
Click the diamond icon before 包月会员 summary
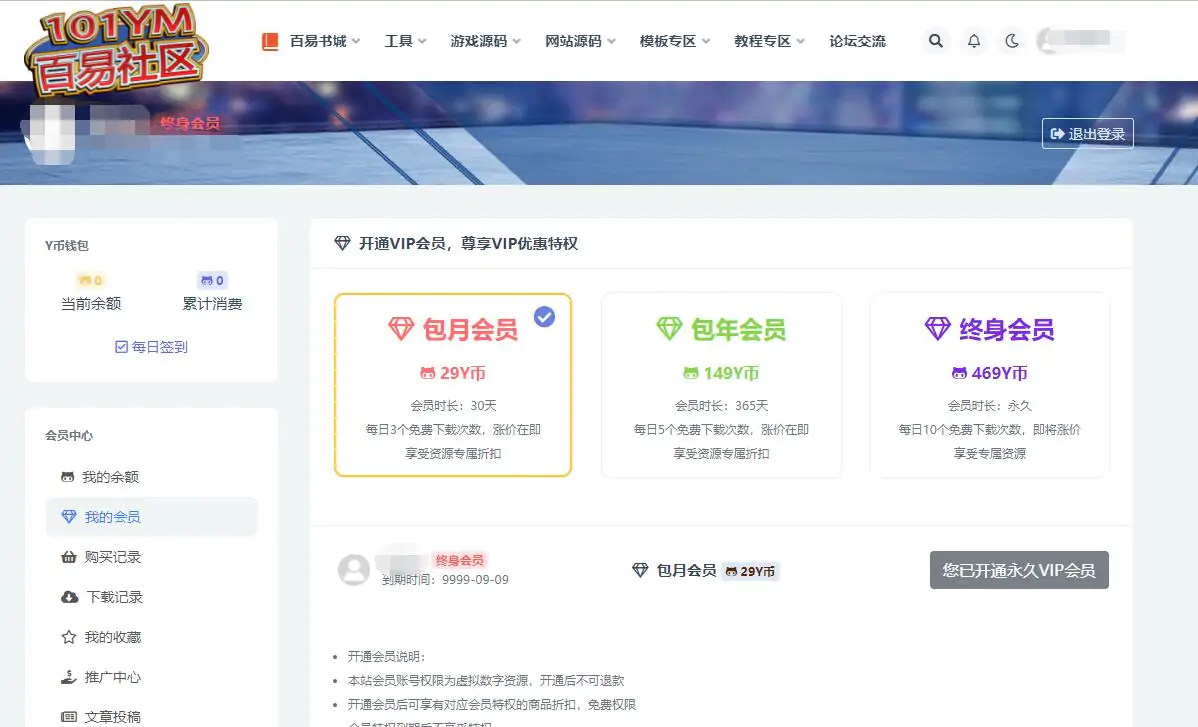(640, 570)
